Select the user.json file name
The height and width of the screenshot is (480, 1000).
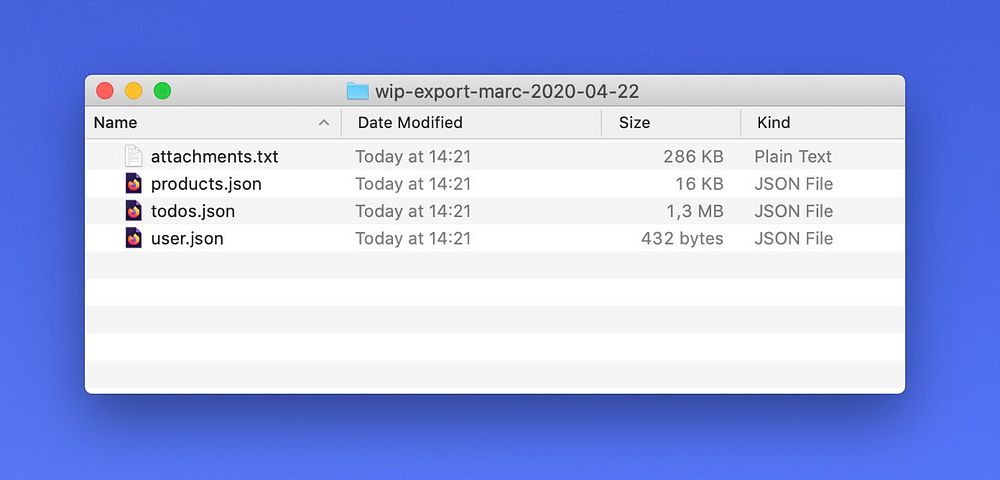tap(187, 238)
